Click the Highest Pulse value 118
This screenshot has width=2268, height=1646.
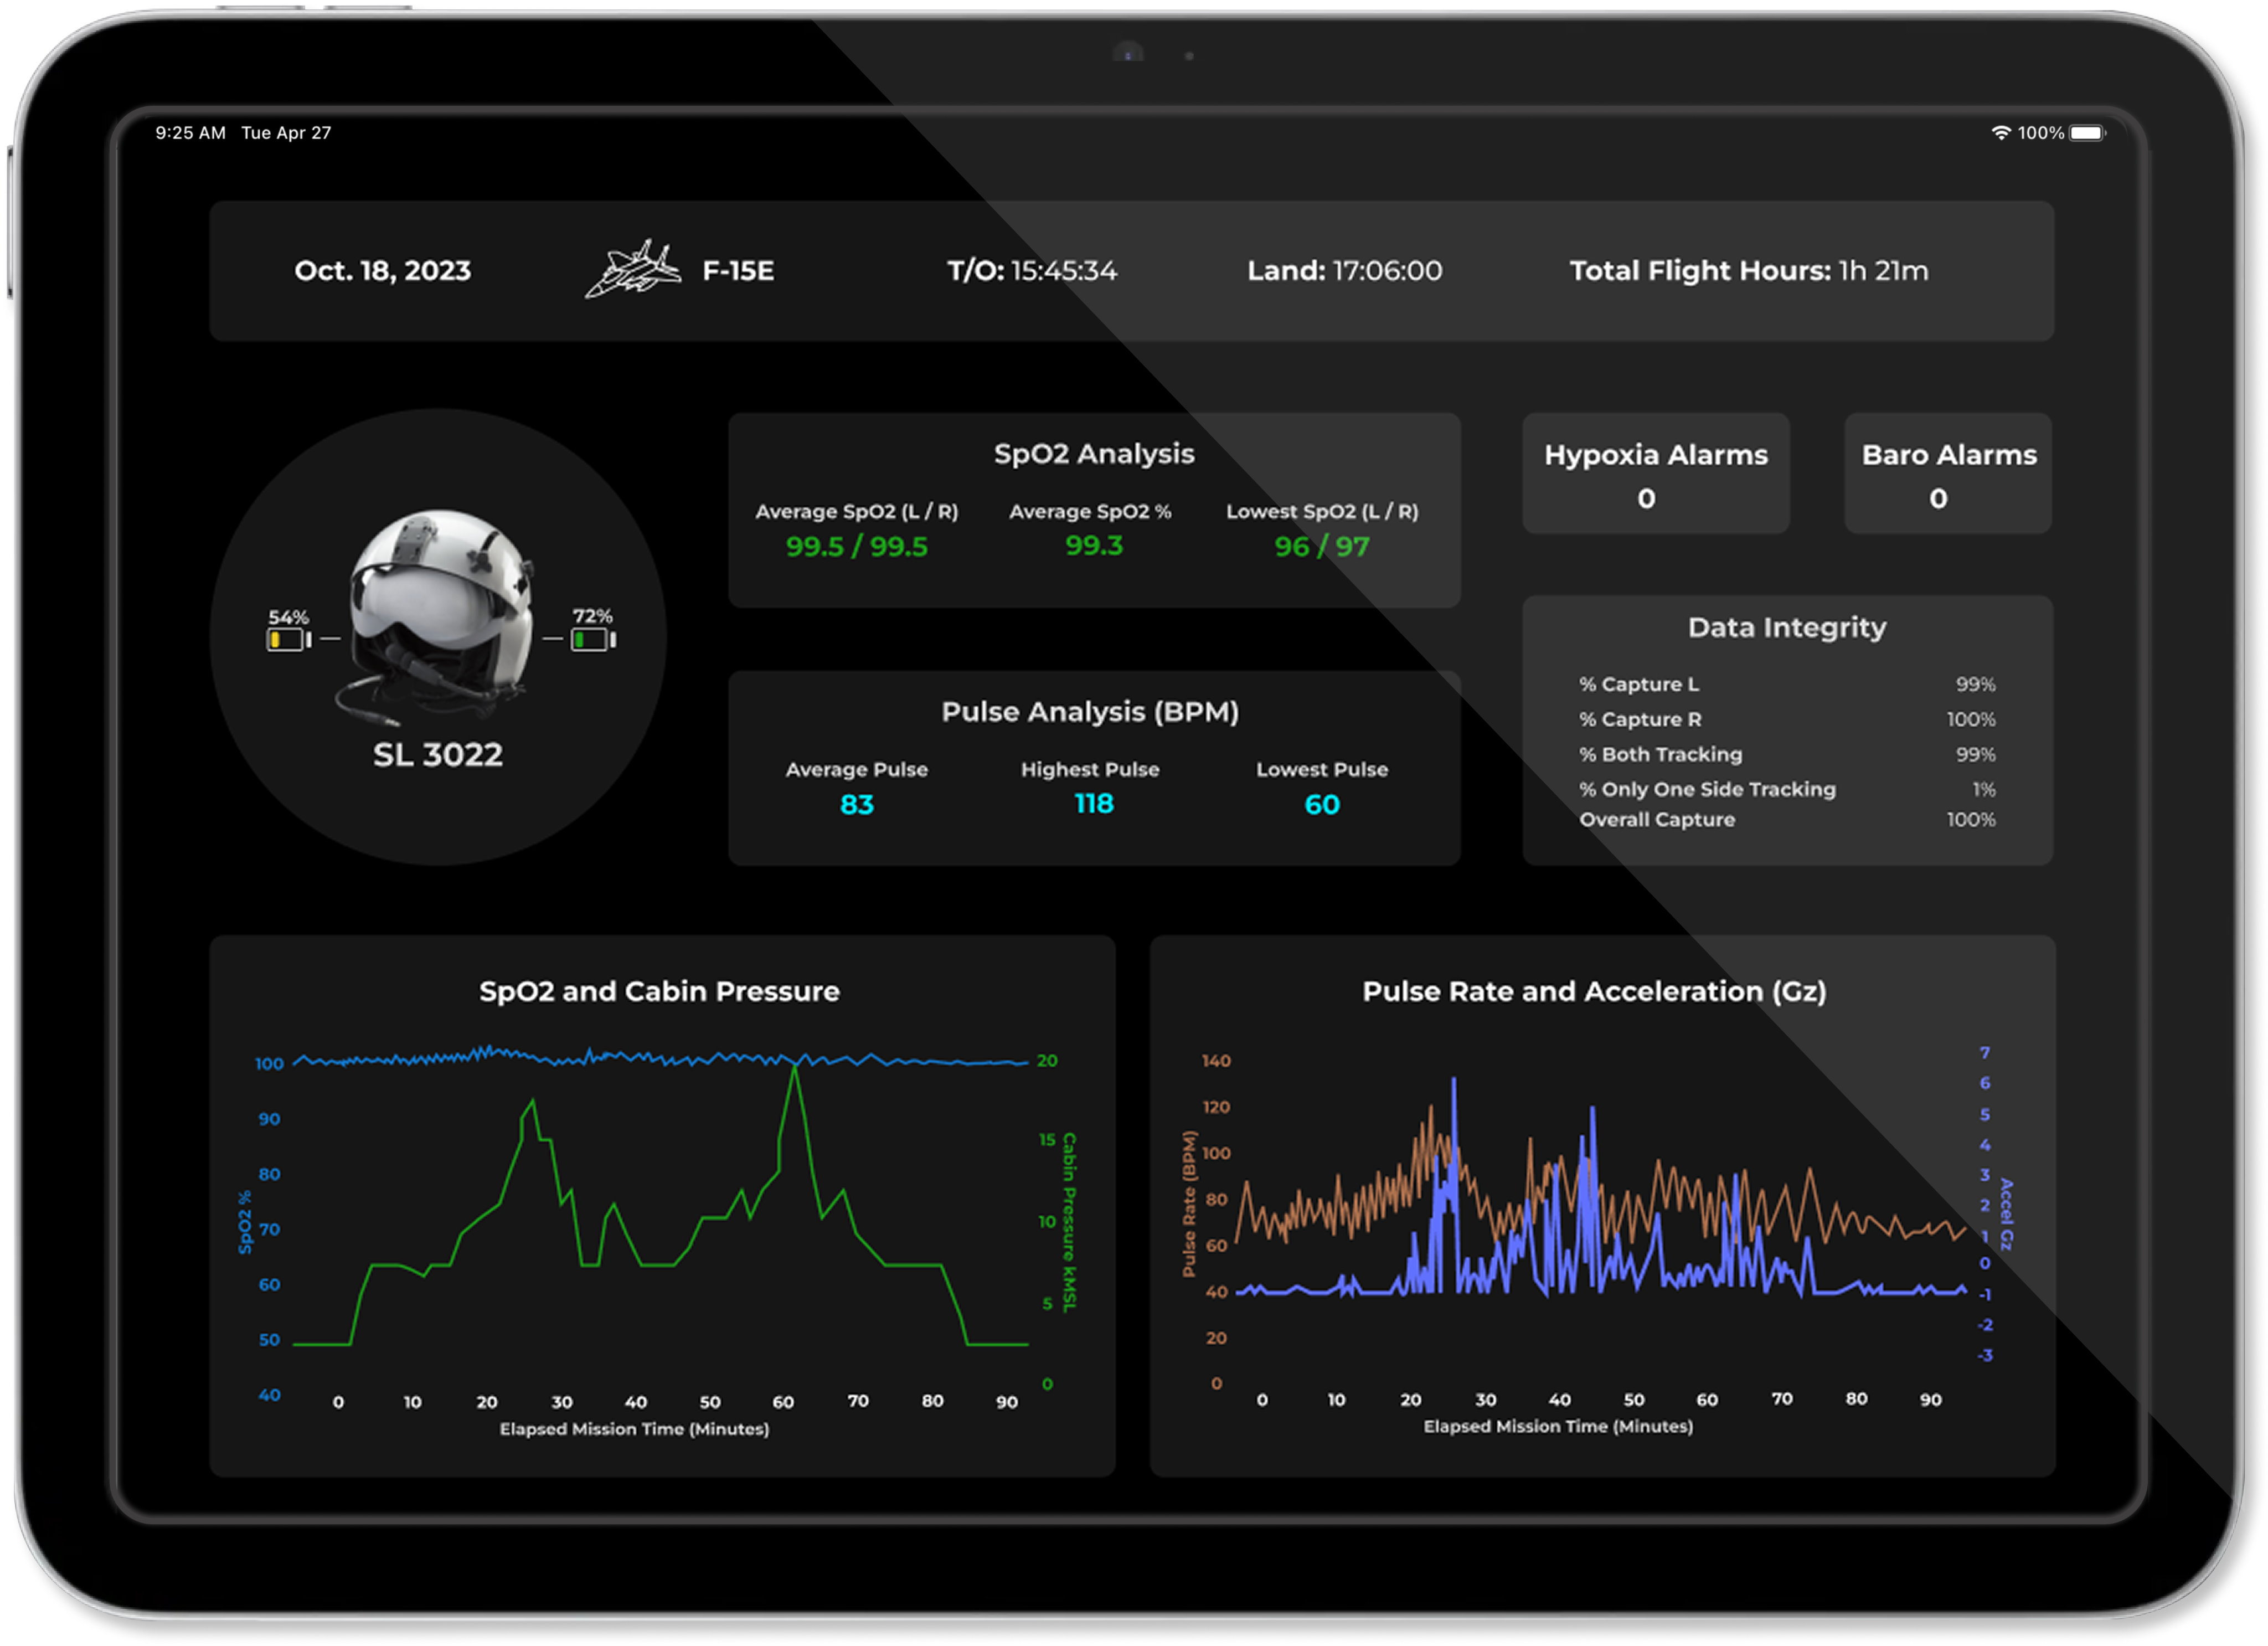(1094, 804)
